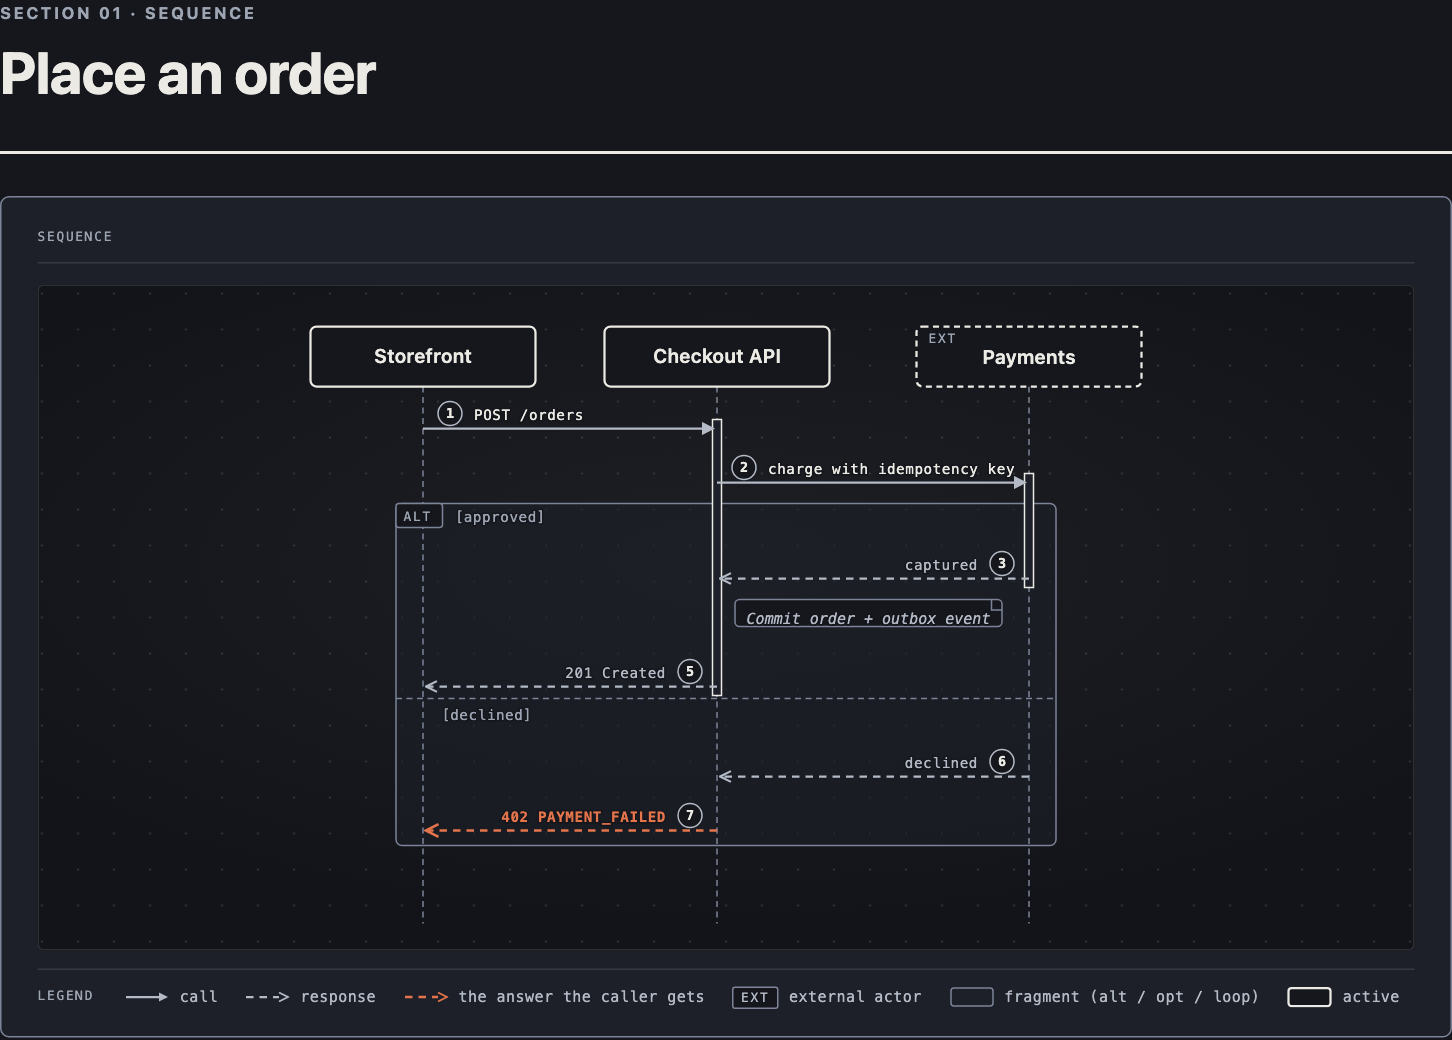Screen dimensions: 1452x1040
Task: Click the Checkout API activation bar
Action: (717, 558)
